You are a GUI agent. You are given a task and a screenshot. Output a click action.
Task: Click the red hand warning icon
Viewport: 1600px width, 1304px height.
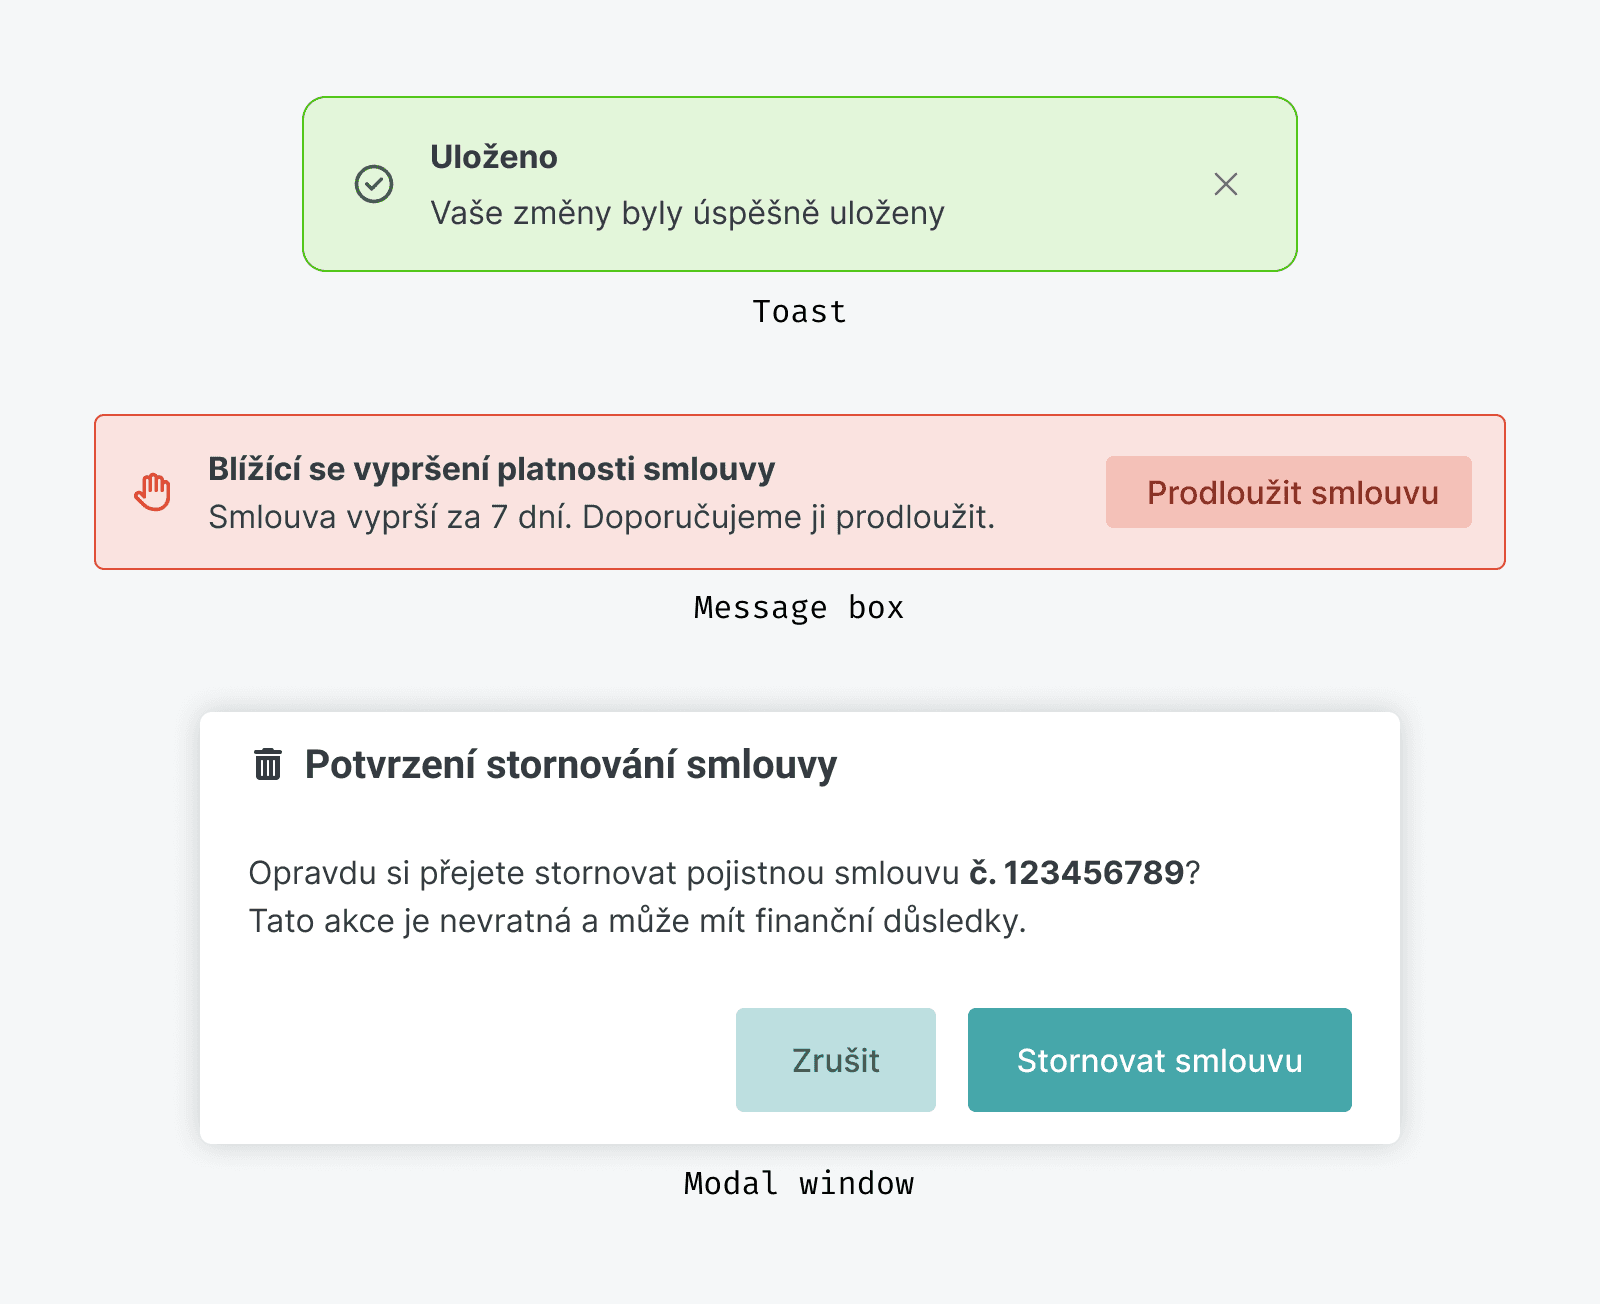[x=153, y=492]
